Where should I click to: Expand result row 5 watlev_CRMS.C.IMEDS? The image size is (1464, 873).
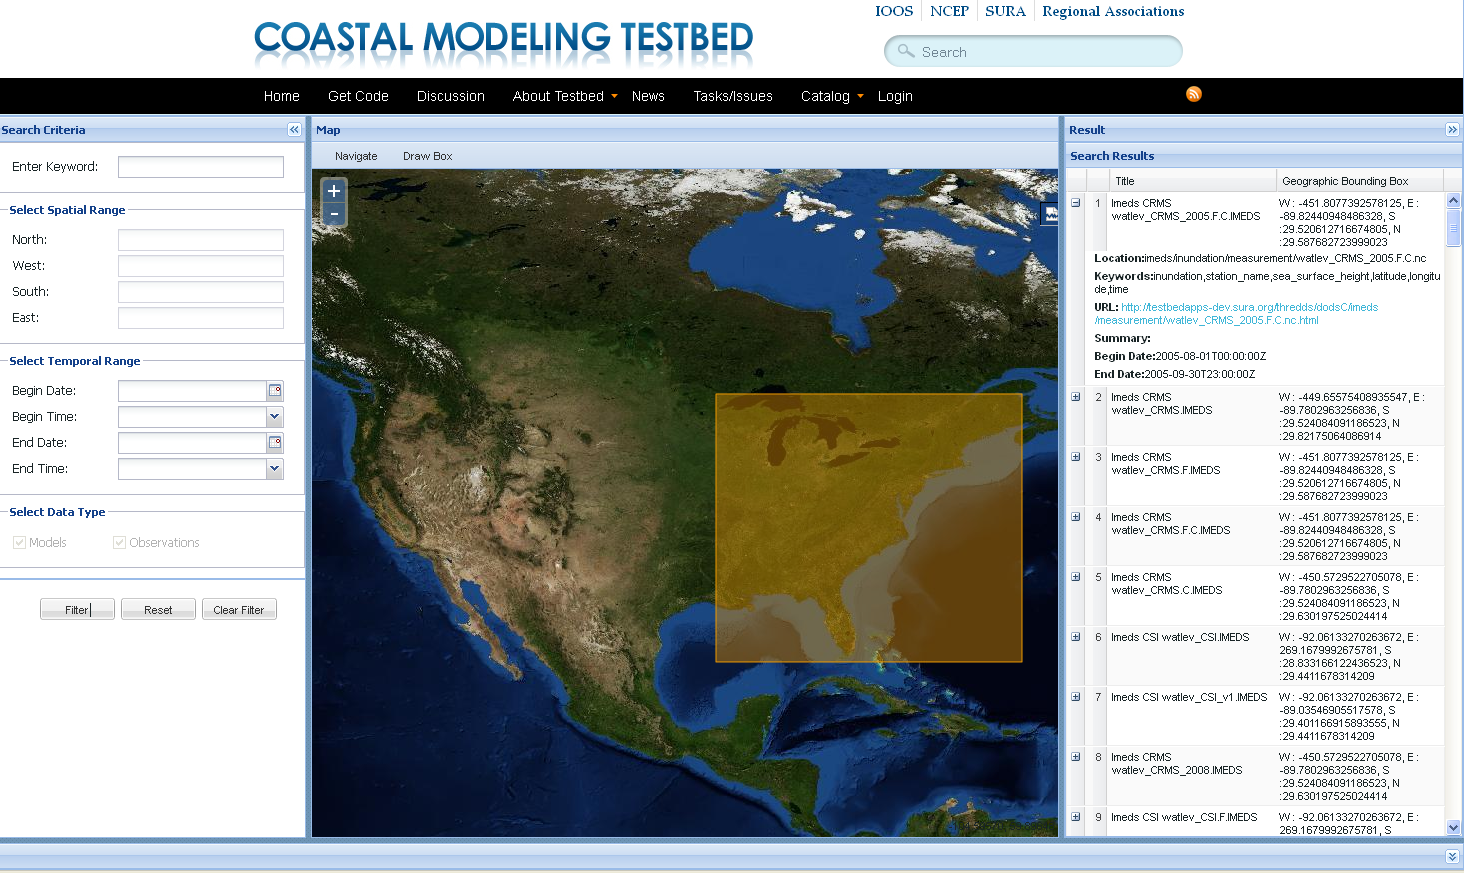click(1076, 577)
